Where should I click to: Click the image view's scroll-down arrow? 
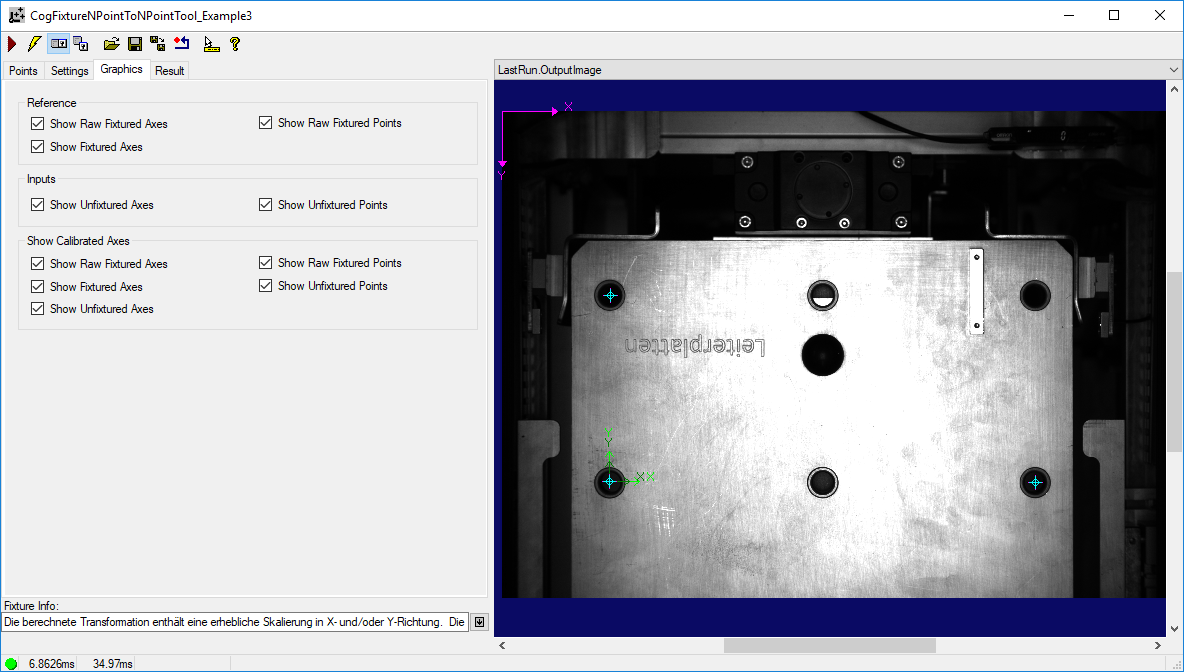[1174, 629]
